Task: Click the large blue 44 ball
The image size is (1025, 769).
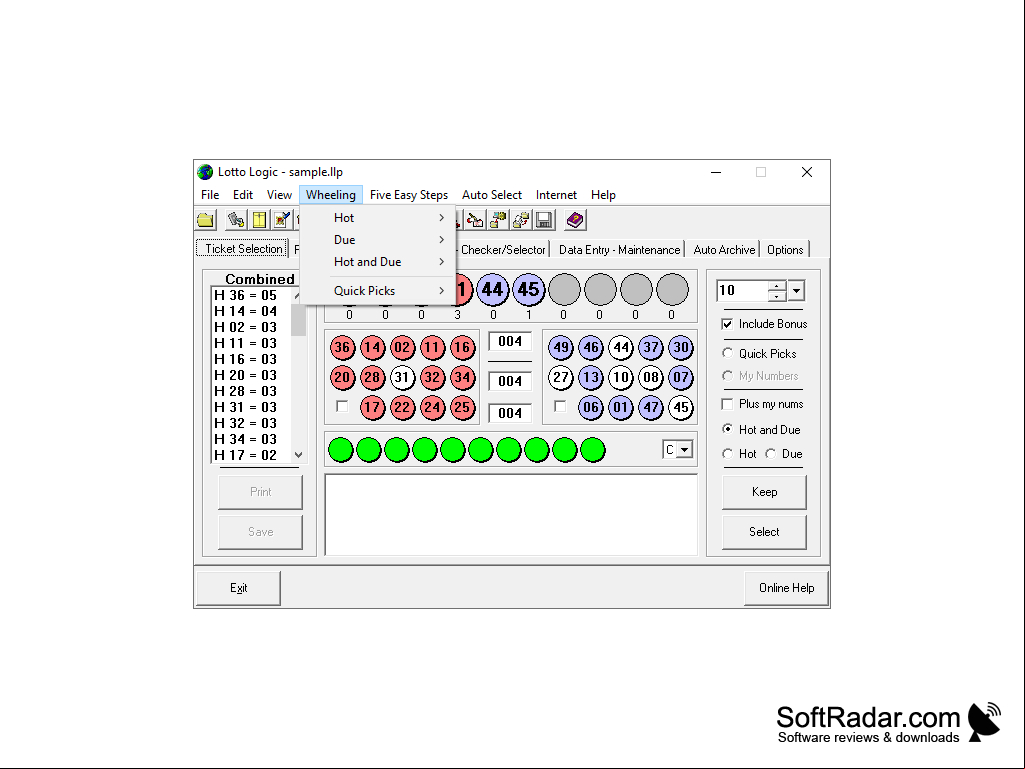Action: (x=493, y=290)
